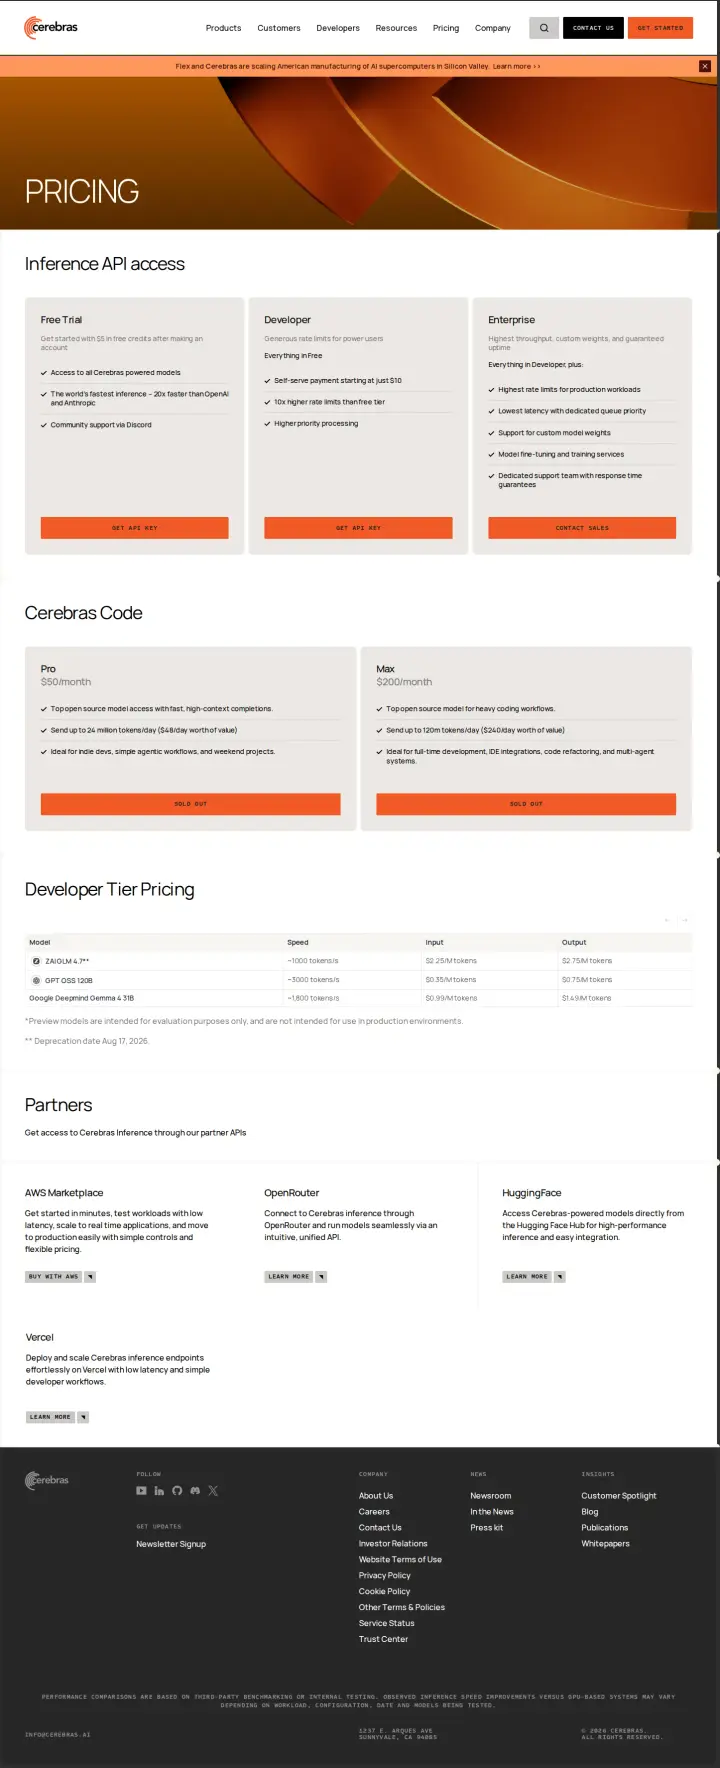Open the Products menu
Screen dimensions: 720x1768
pyautogui.click(x=223, y=28)
